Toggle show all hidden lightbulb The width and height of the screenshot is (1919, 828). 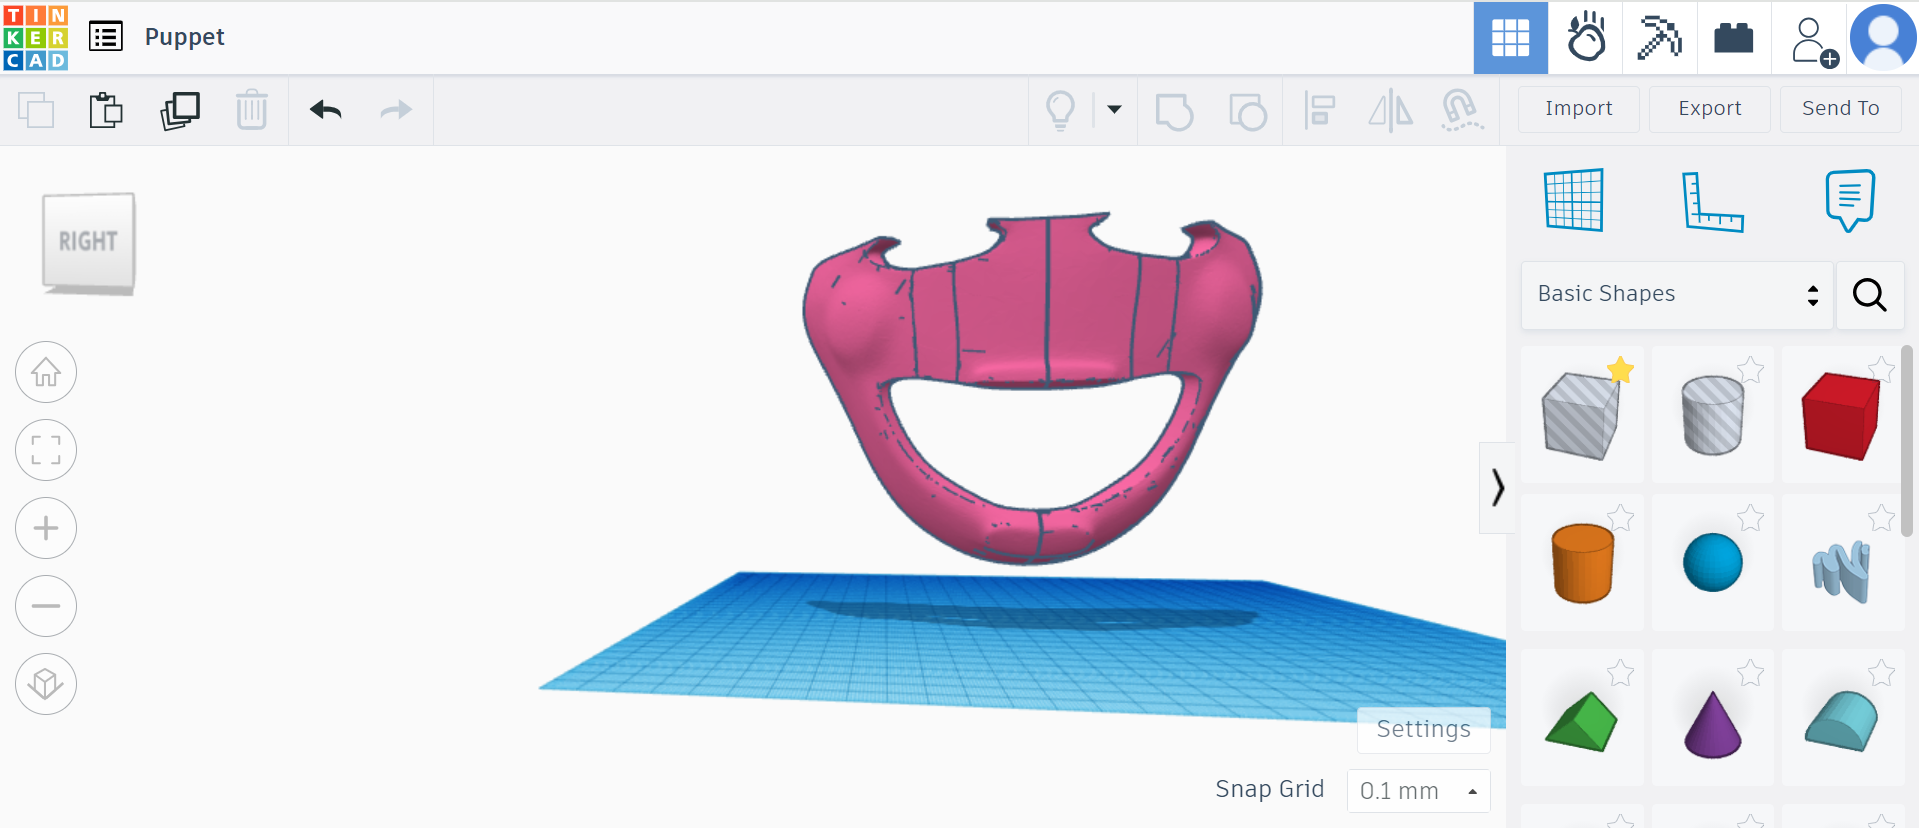click(1060, 110)
